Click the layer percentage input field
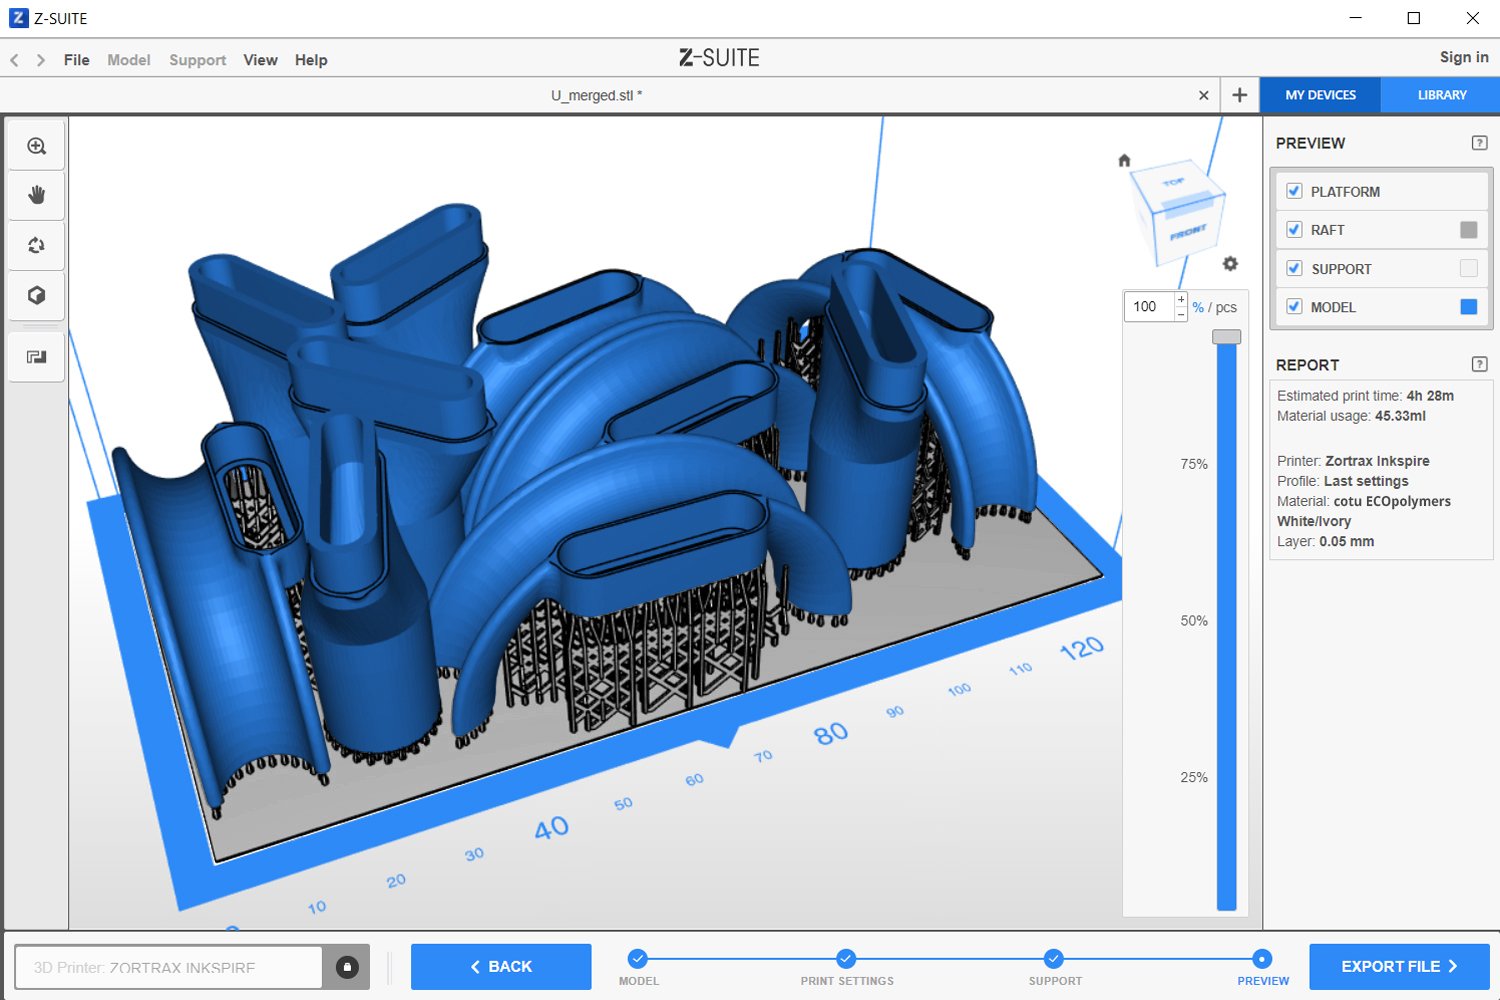This screenshot has height=1000, width=1500. tap(1150, 307)
